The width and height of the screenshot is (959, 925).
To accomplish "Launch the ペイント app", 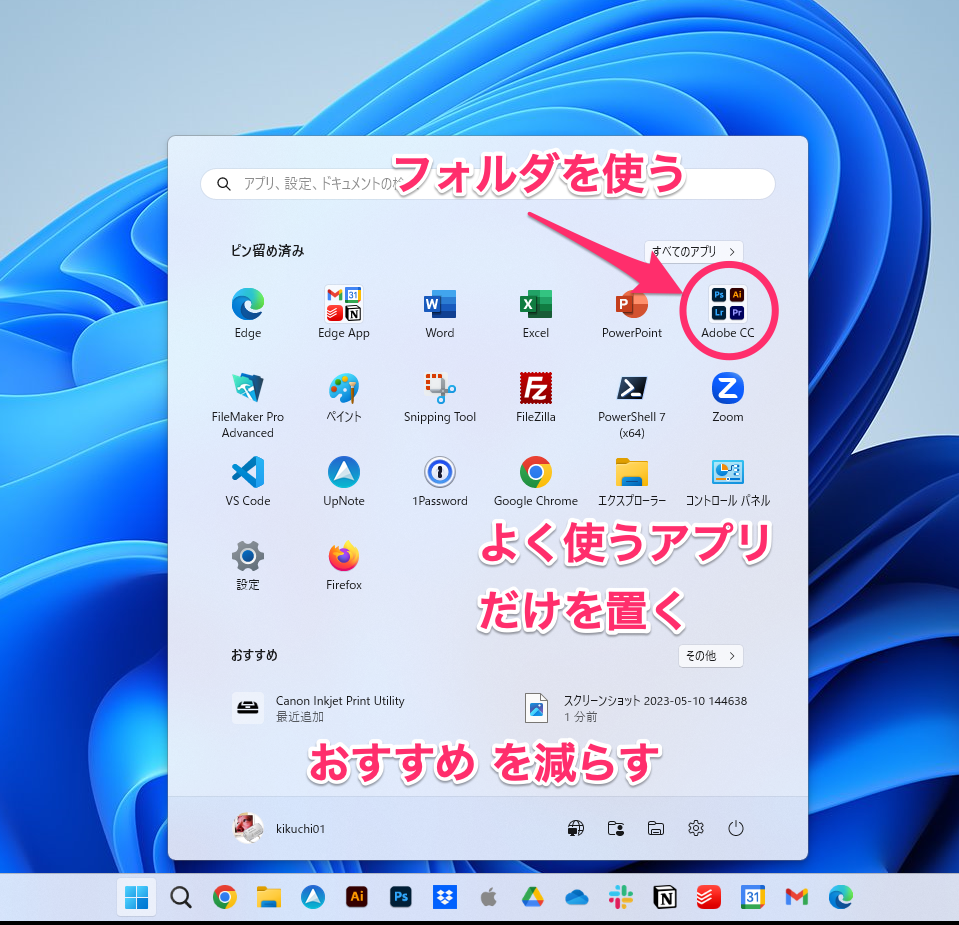I will point(344,397).
